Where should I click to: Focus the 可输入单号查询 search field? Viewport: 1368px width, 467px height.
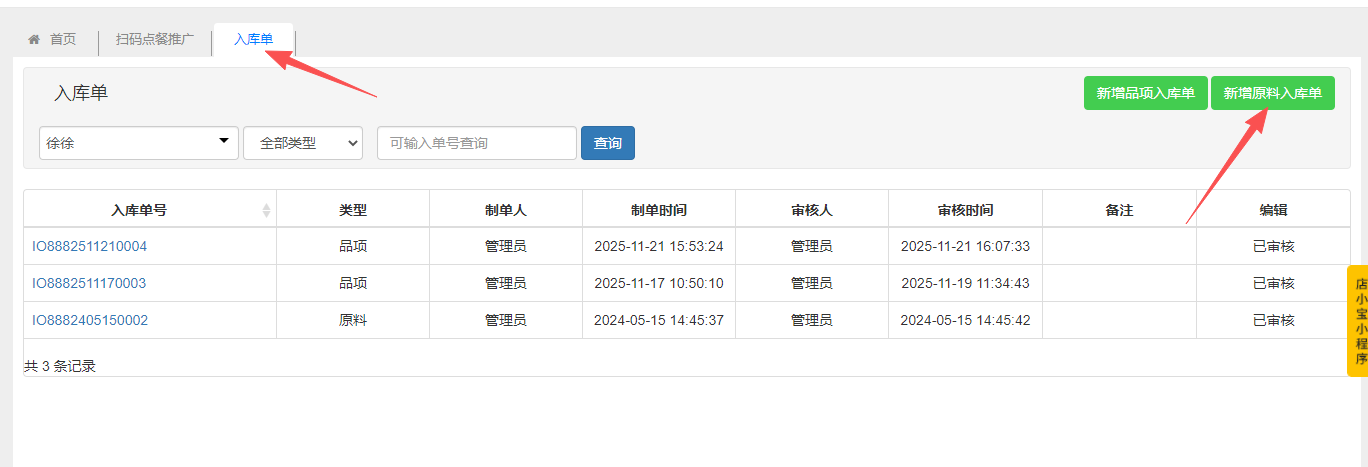[x=476, y=143]
